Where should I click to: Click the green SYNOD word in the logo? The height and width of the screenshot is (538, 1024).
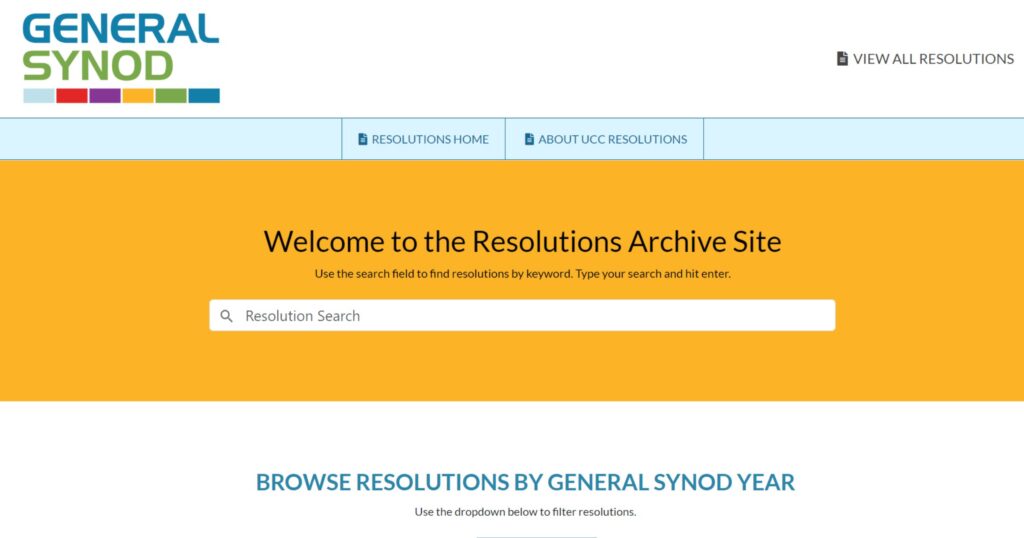pos(98,66)
